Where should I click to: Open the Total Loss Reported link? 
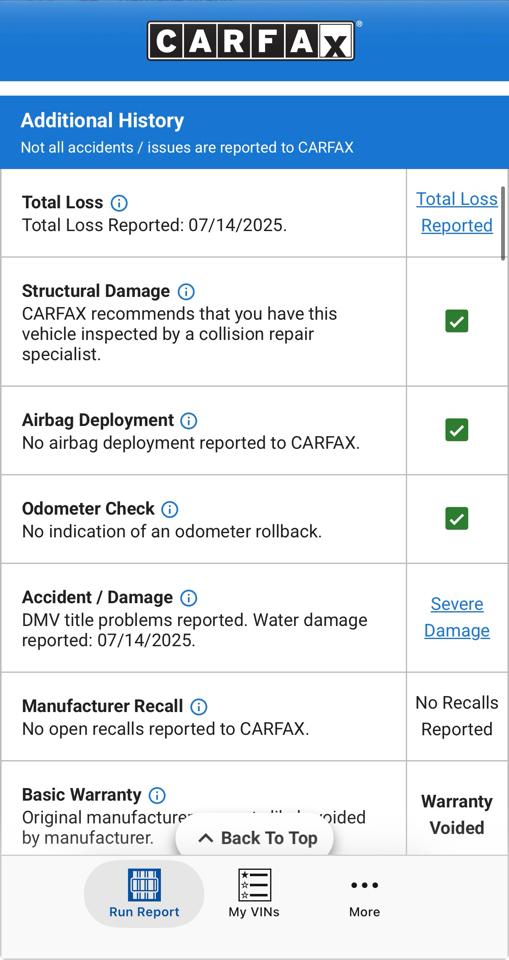pyautogui.click(x=457, y=212)
